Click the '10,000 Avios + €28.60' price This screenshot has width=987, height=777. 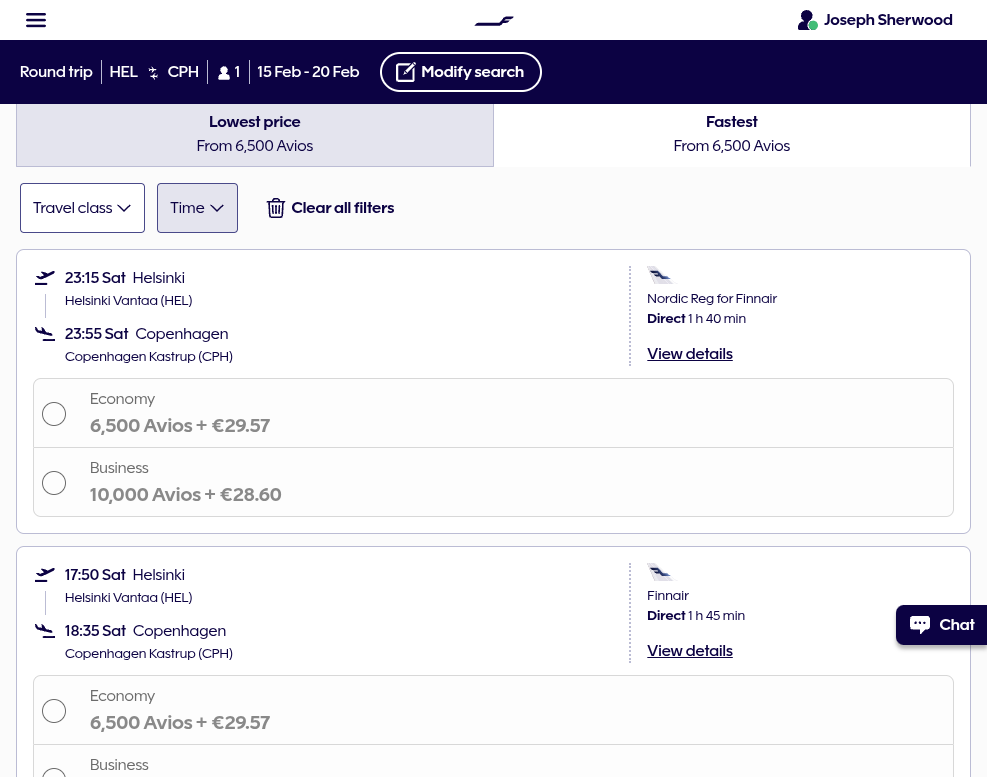pos(186,495)
